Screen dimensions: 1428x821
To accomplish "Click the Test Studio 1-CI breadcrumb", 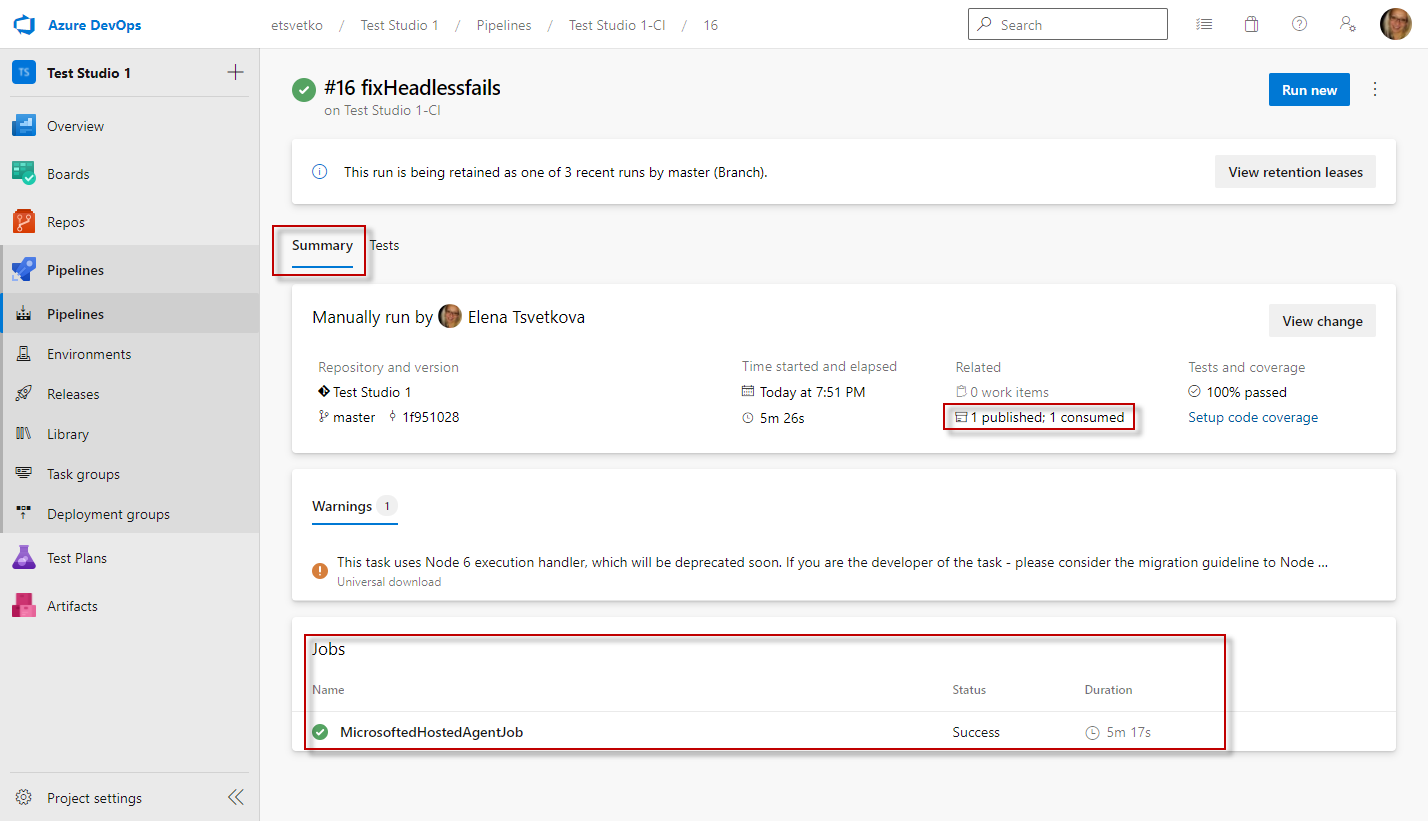I will point(617,25).
